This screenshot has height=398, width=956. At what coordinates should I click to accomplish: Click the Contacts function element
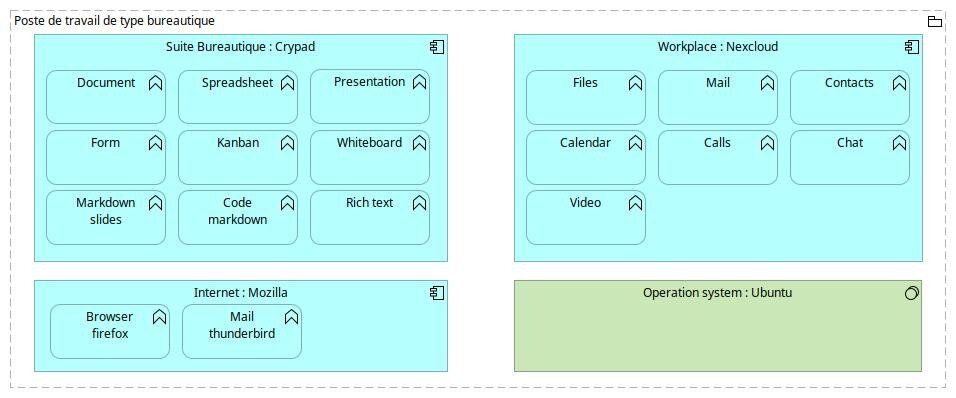850,98
